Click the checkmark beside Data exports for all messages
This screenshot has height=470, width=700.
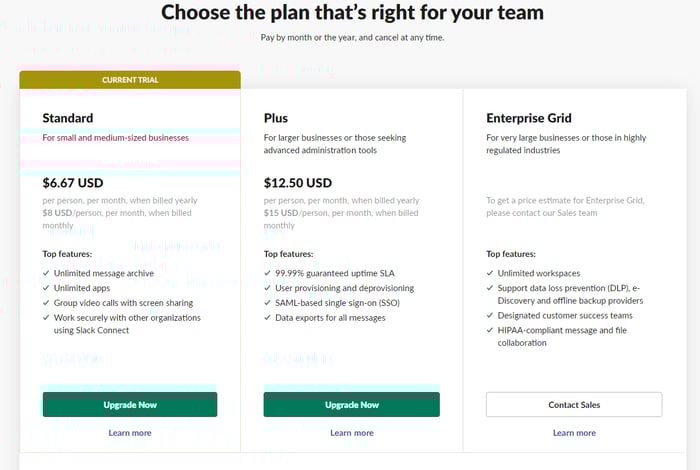pyautogui.click(x=268, y=318)
